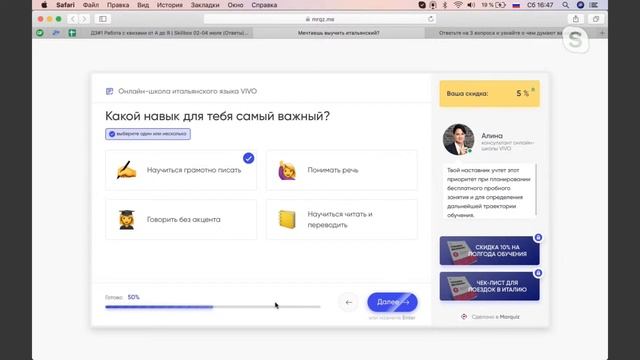Click the consultant Алина avatar
This screenshot has width=640, height=360.
459,140
